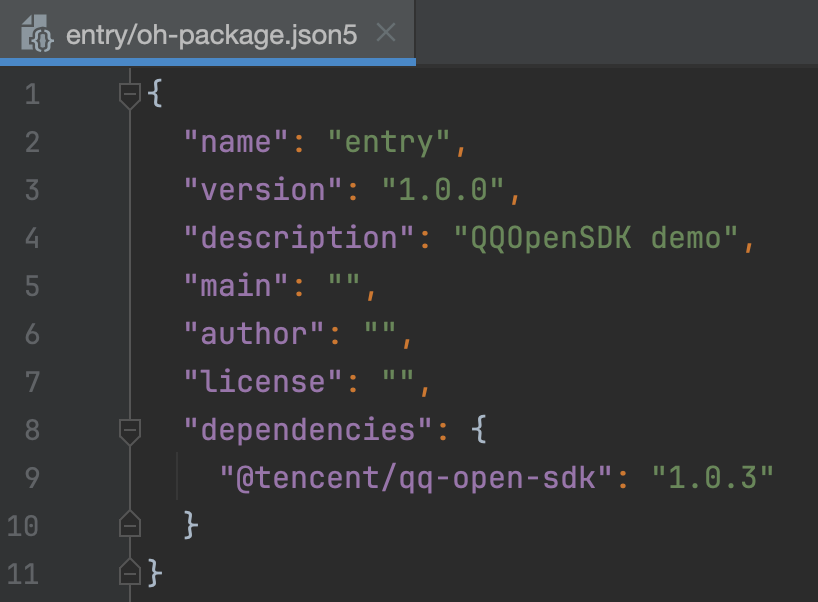Viewport: 818px width, 602px height.
Task: Click line number 7 in the gutter
Action: pyautogui.click(x=32, y=382)
